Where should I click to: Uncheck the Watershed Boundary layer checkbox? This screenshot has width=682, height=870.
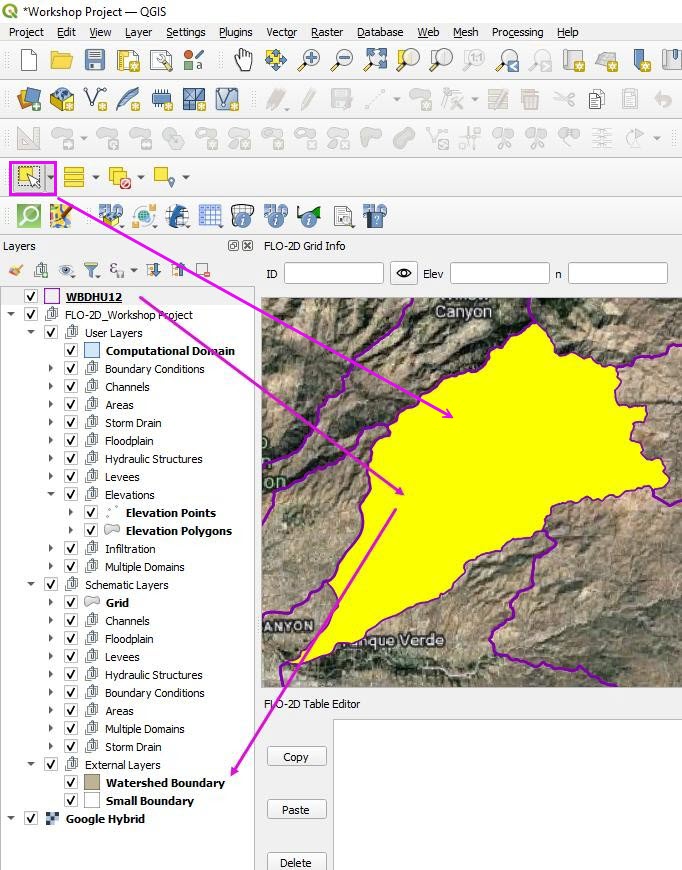click(x=71, y=783)
